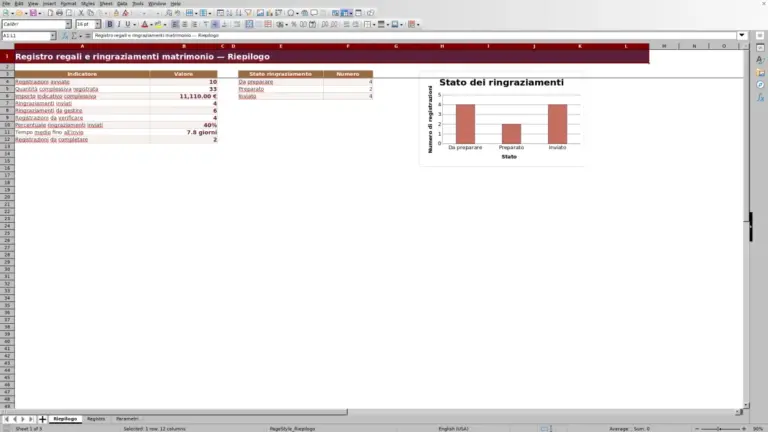Open the sidebar Functions deck
Viewport: 768px width, 432px height.
760,97
